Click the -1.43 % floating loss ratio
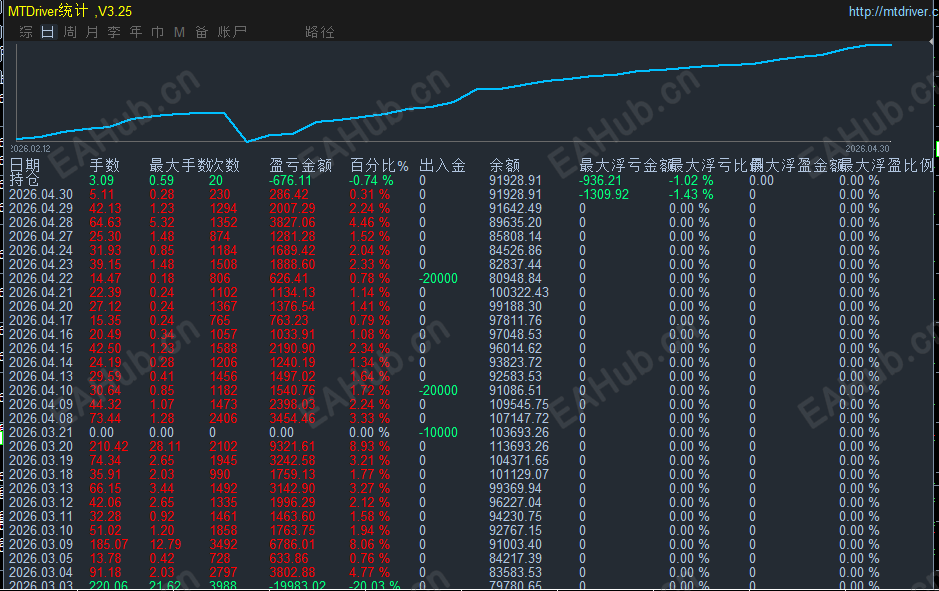Screen dimensions: 939x591 coord(691,195)
